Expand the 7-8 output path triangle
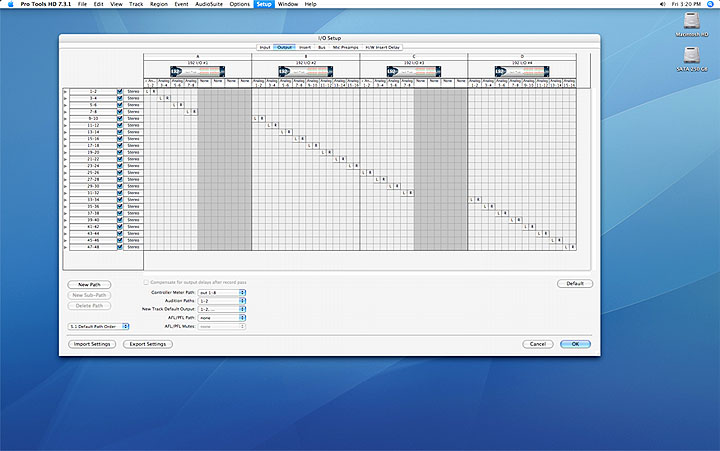 (x=65, y=112)
